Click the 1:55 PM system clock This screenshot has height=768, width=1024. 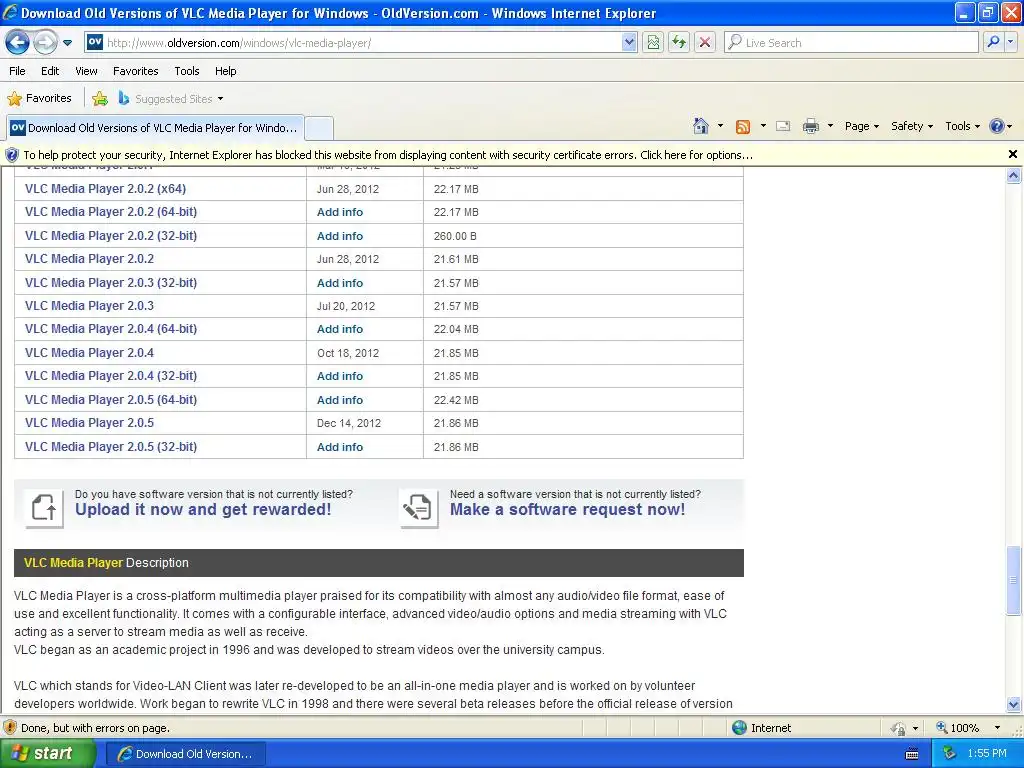pos(987,753)
